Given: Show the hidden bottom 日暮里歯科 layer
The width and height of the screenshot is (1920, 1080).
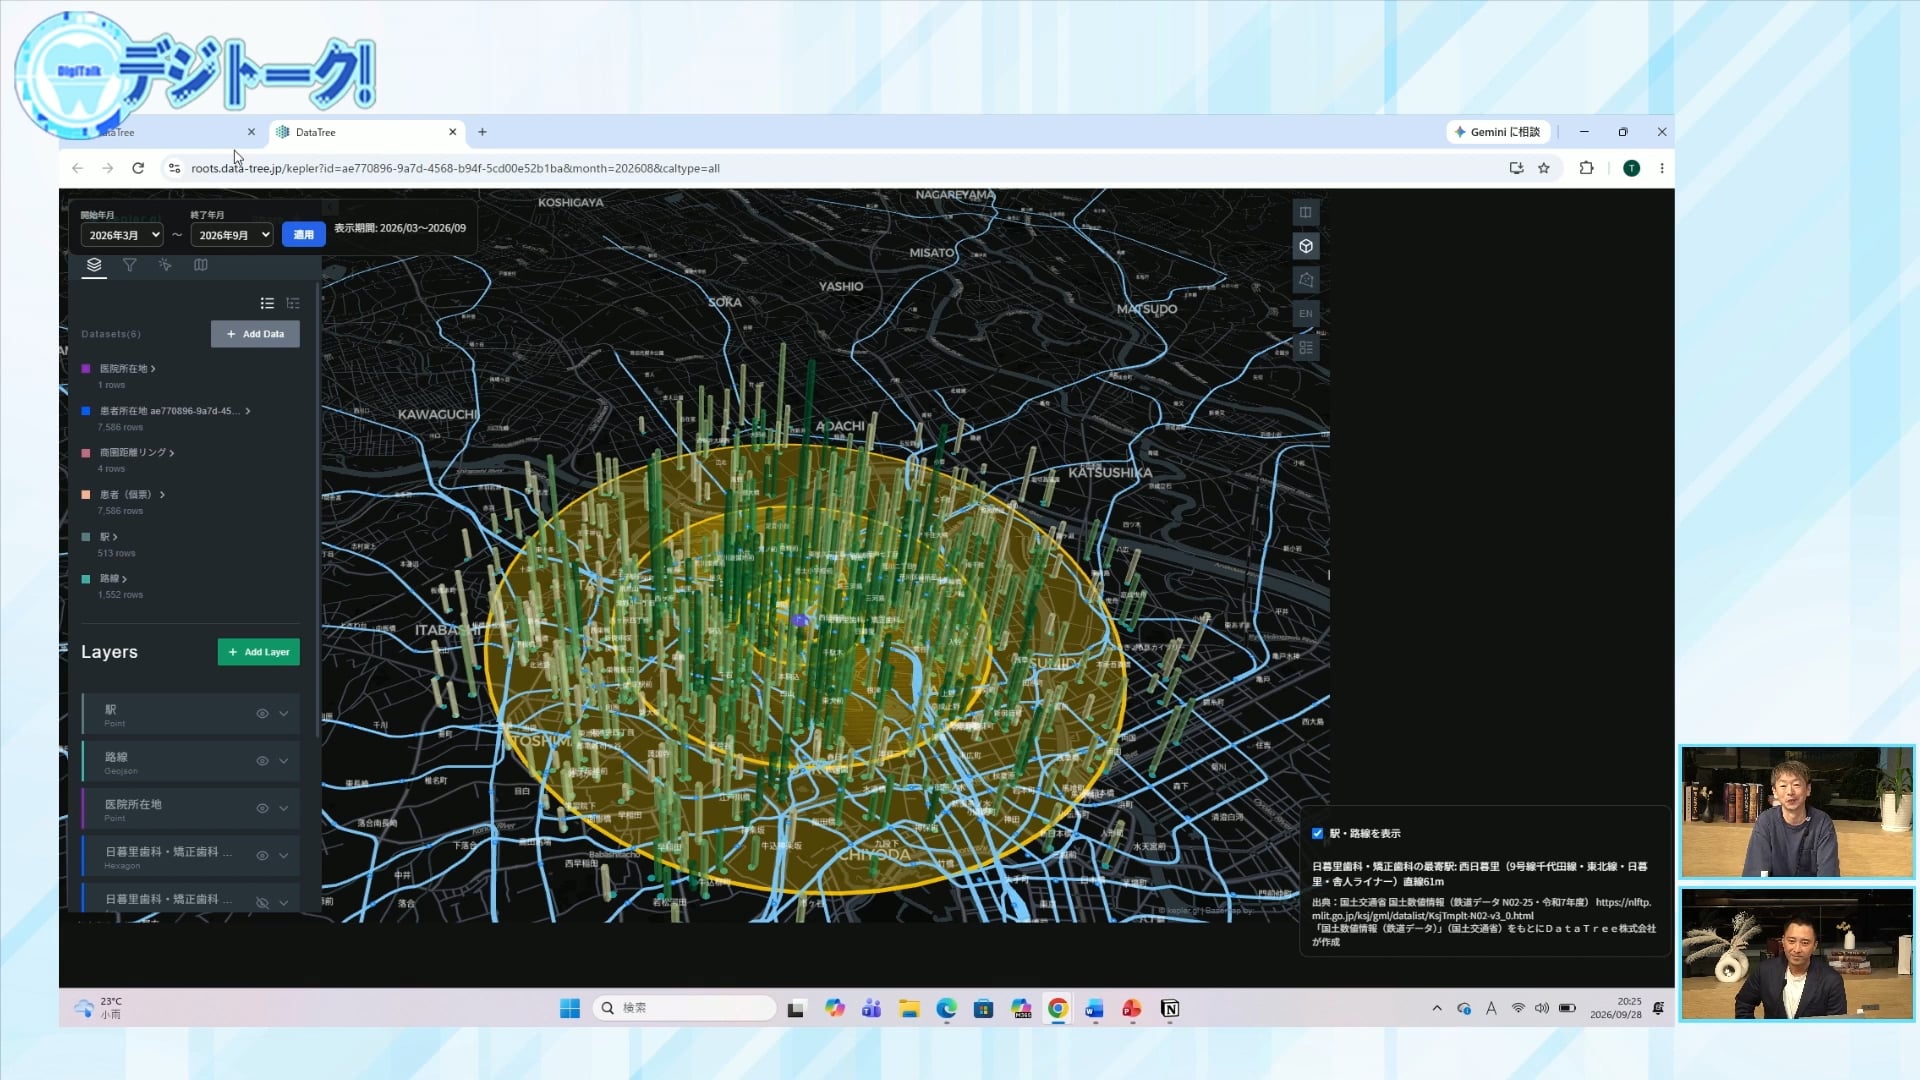Looking at the screenshot, I should (262, 902).
